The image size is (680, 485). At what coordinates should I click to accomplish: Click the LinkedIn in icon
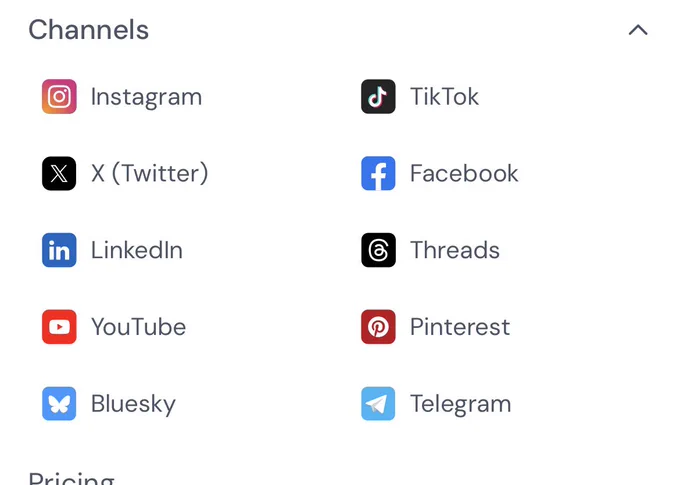click(59, 250)
